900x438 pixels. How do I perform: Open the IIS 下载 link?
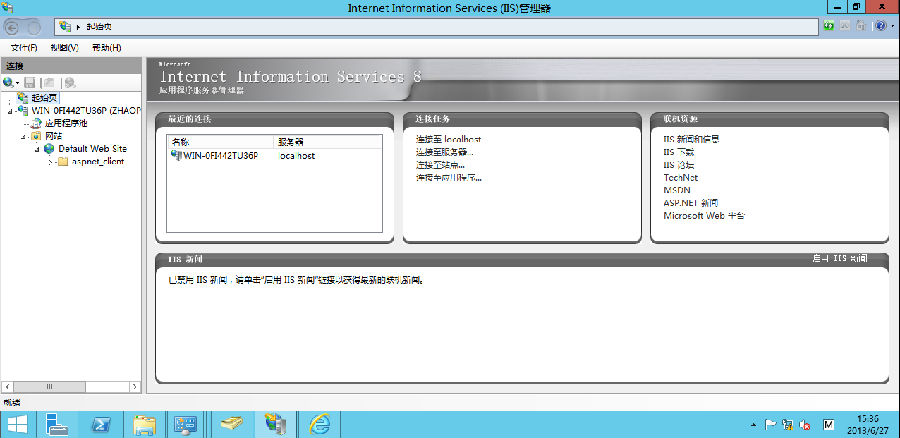pyautogui.click(x=678, y=152)
